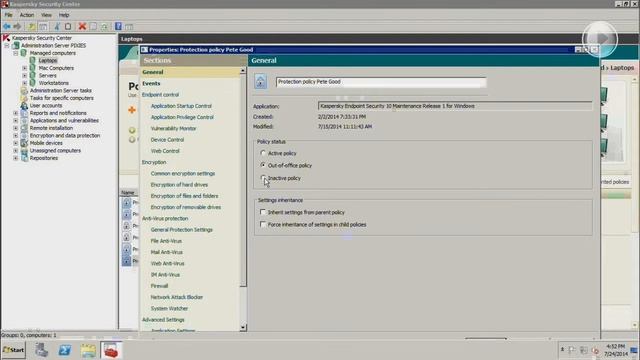
Task: Open Windows Explorer from the taskbar
Action: click(x=88, y=350)
